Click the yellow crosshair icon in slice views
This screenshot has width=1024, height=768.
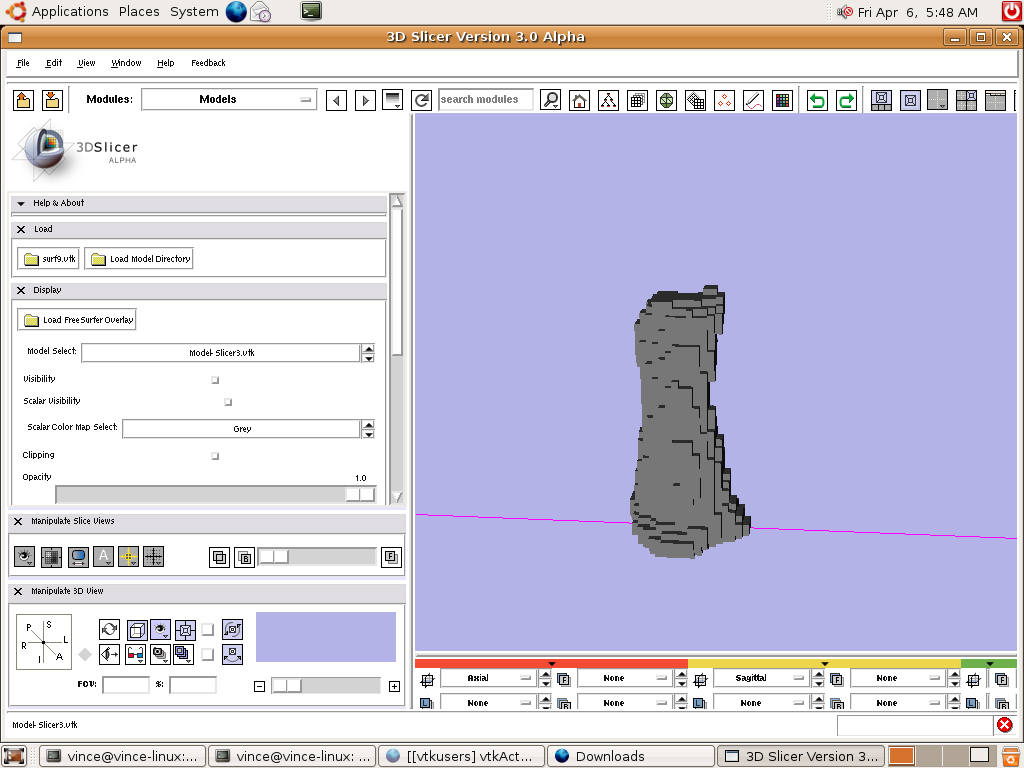tap(128, 557)
